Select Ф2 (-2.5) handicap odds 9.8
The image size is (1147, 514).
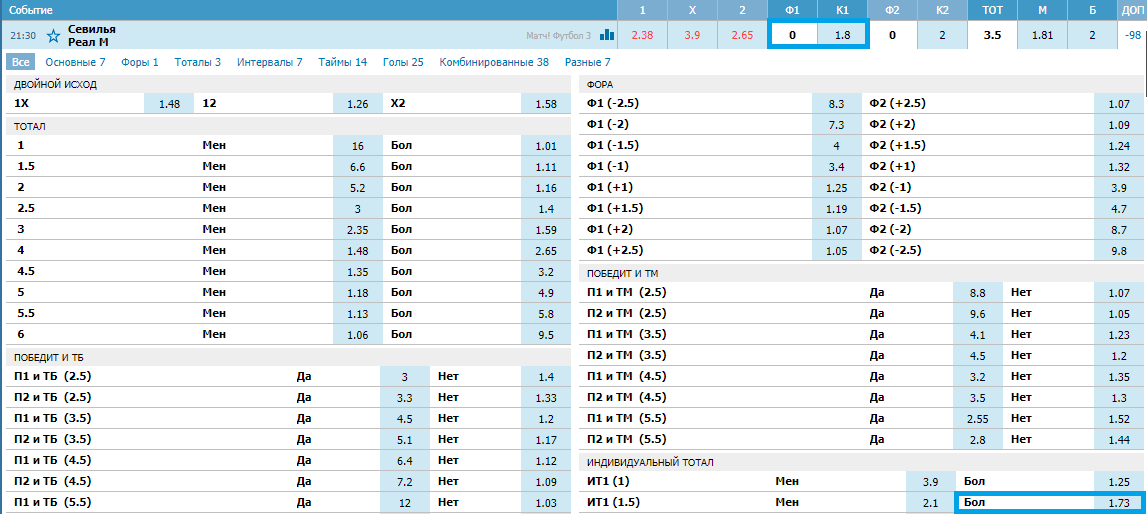[1119, 251]
